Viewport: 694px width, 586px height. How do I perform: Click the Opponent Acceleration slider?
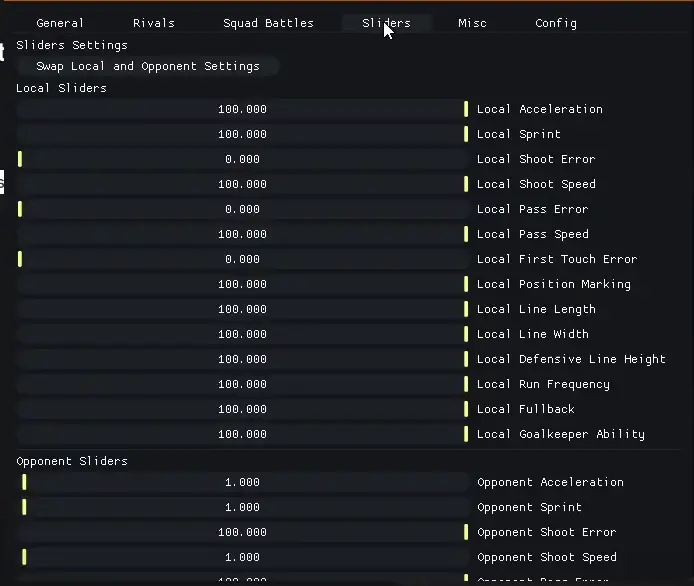(243, 482)
